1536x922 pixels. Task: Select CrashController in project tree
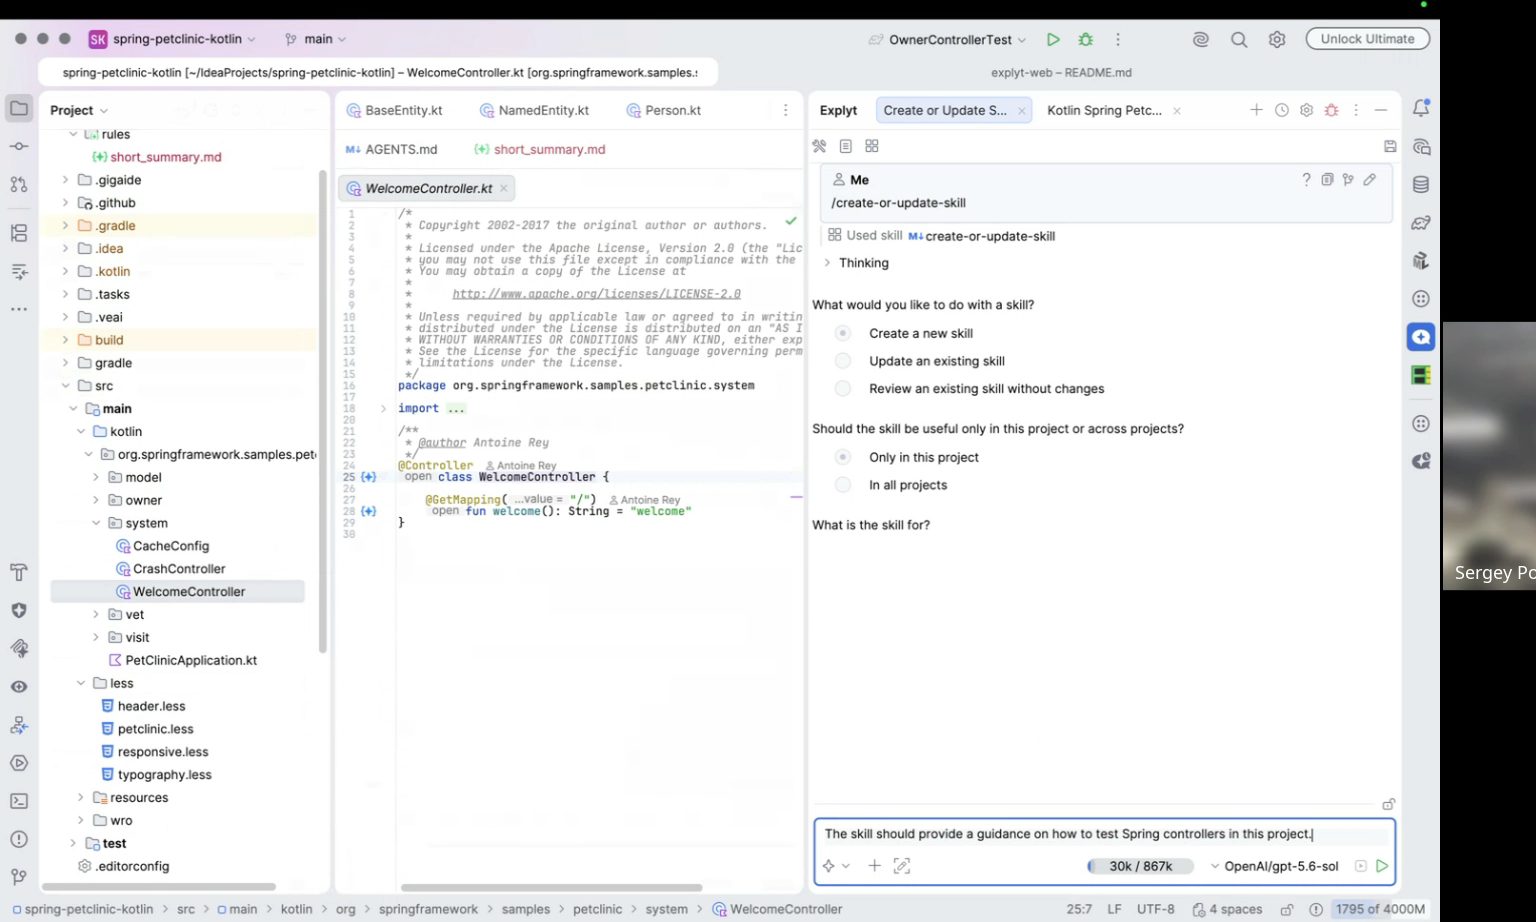click(179, 569)
